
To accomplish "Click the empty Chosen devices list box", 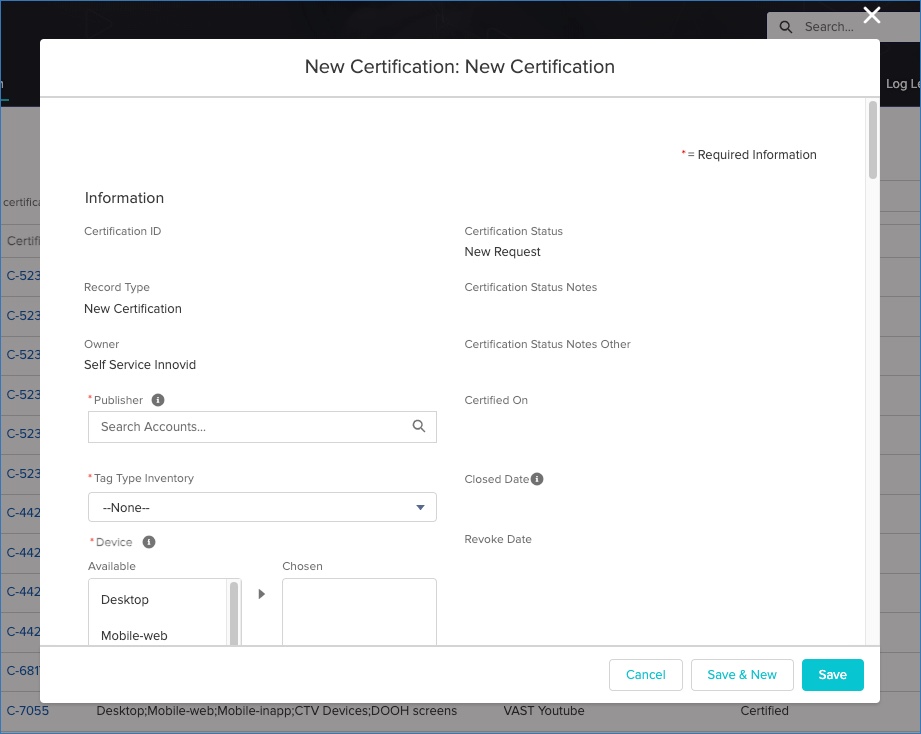I will [x=359, y=612].
